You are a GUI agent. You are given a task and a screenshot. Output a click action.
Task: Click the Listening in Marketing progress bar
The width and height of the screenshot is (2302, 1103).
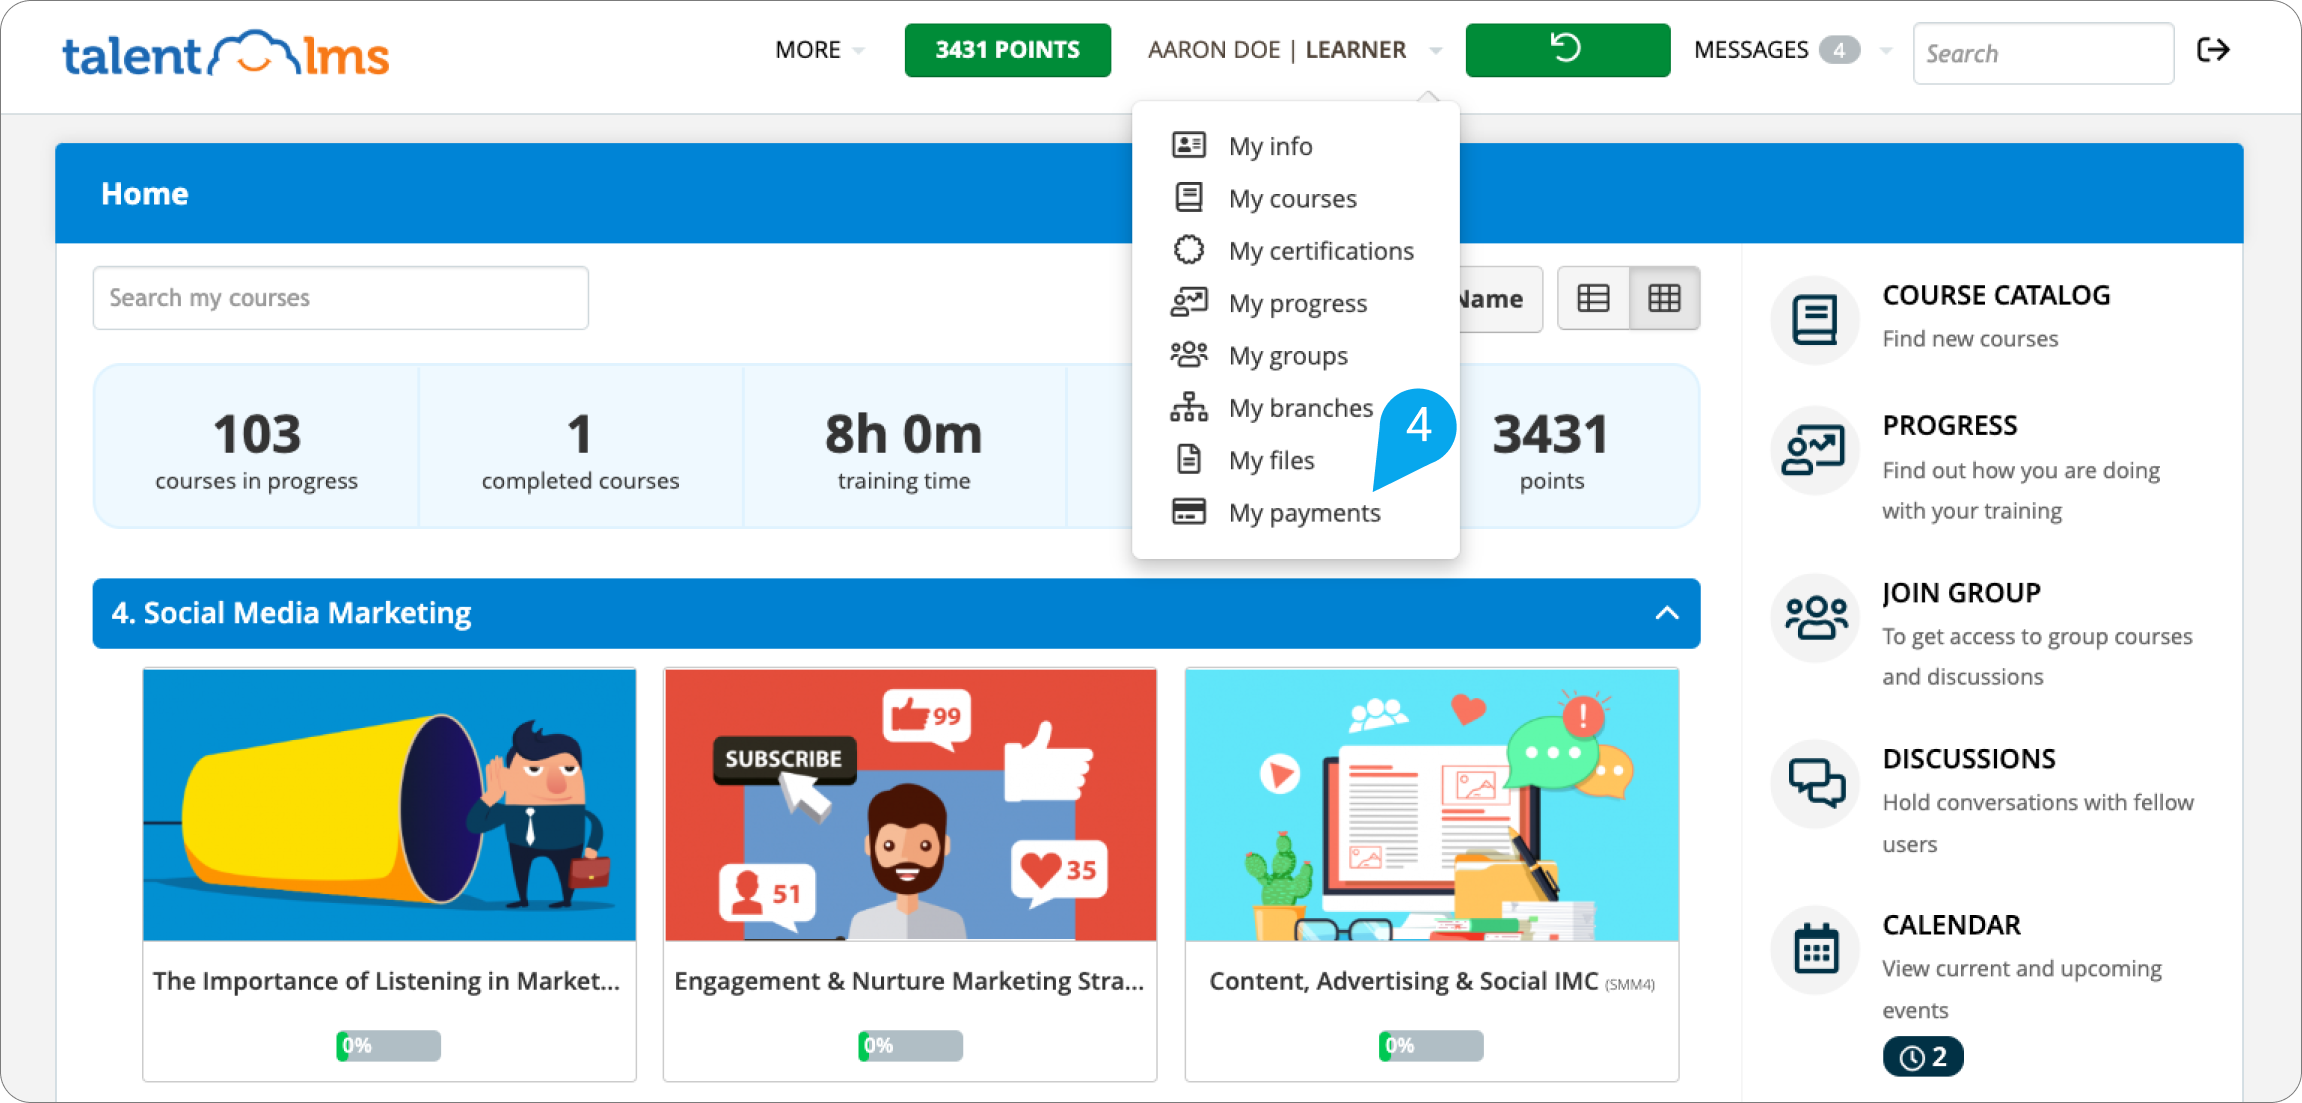coord(388,1046)
